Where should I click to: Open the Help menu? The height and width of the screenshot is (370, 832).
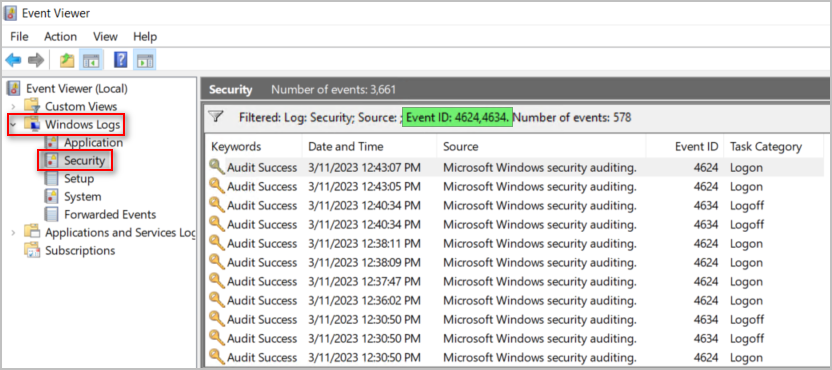pyautogui.click(x=145, y=37)
